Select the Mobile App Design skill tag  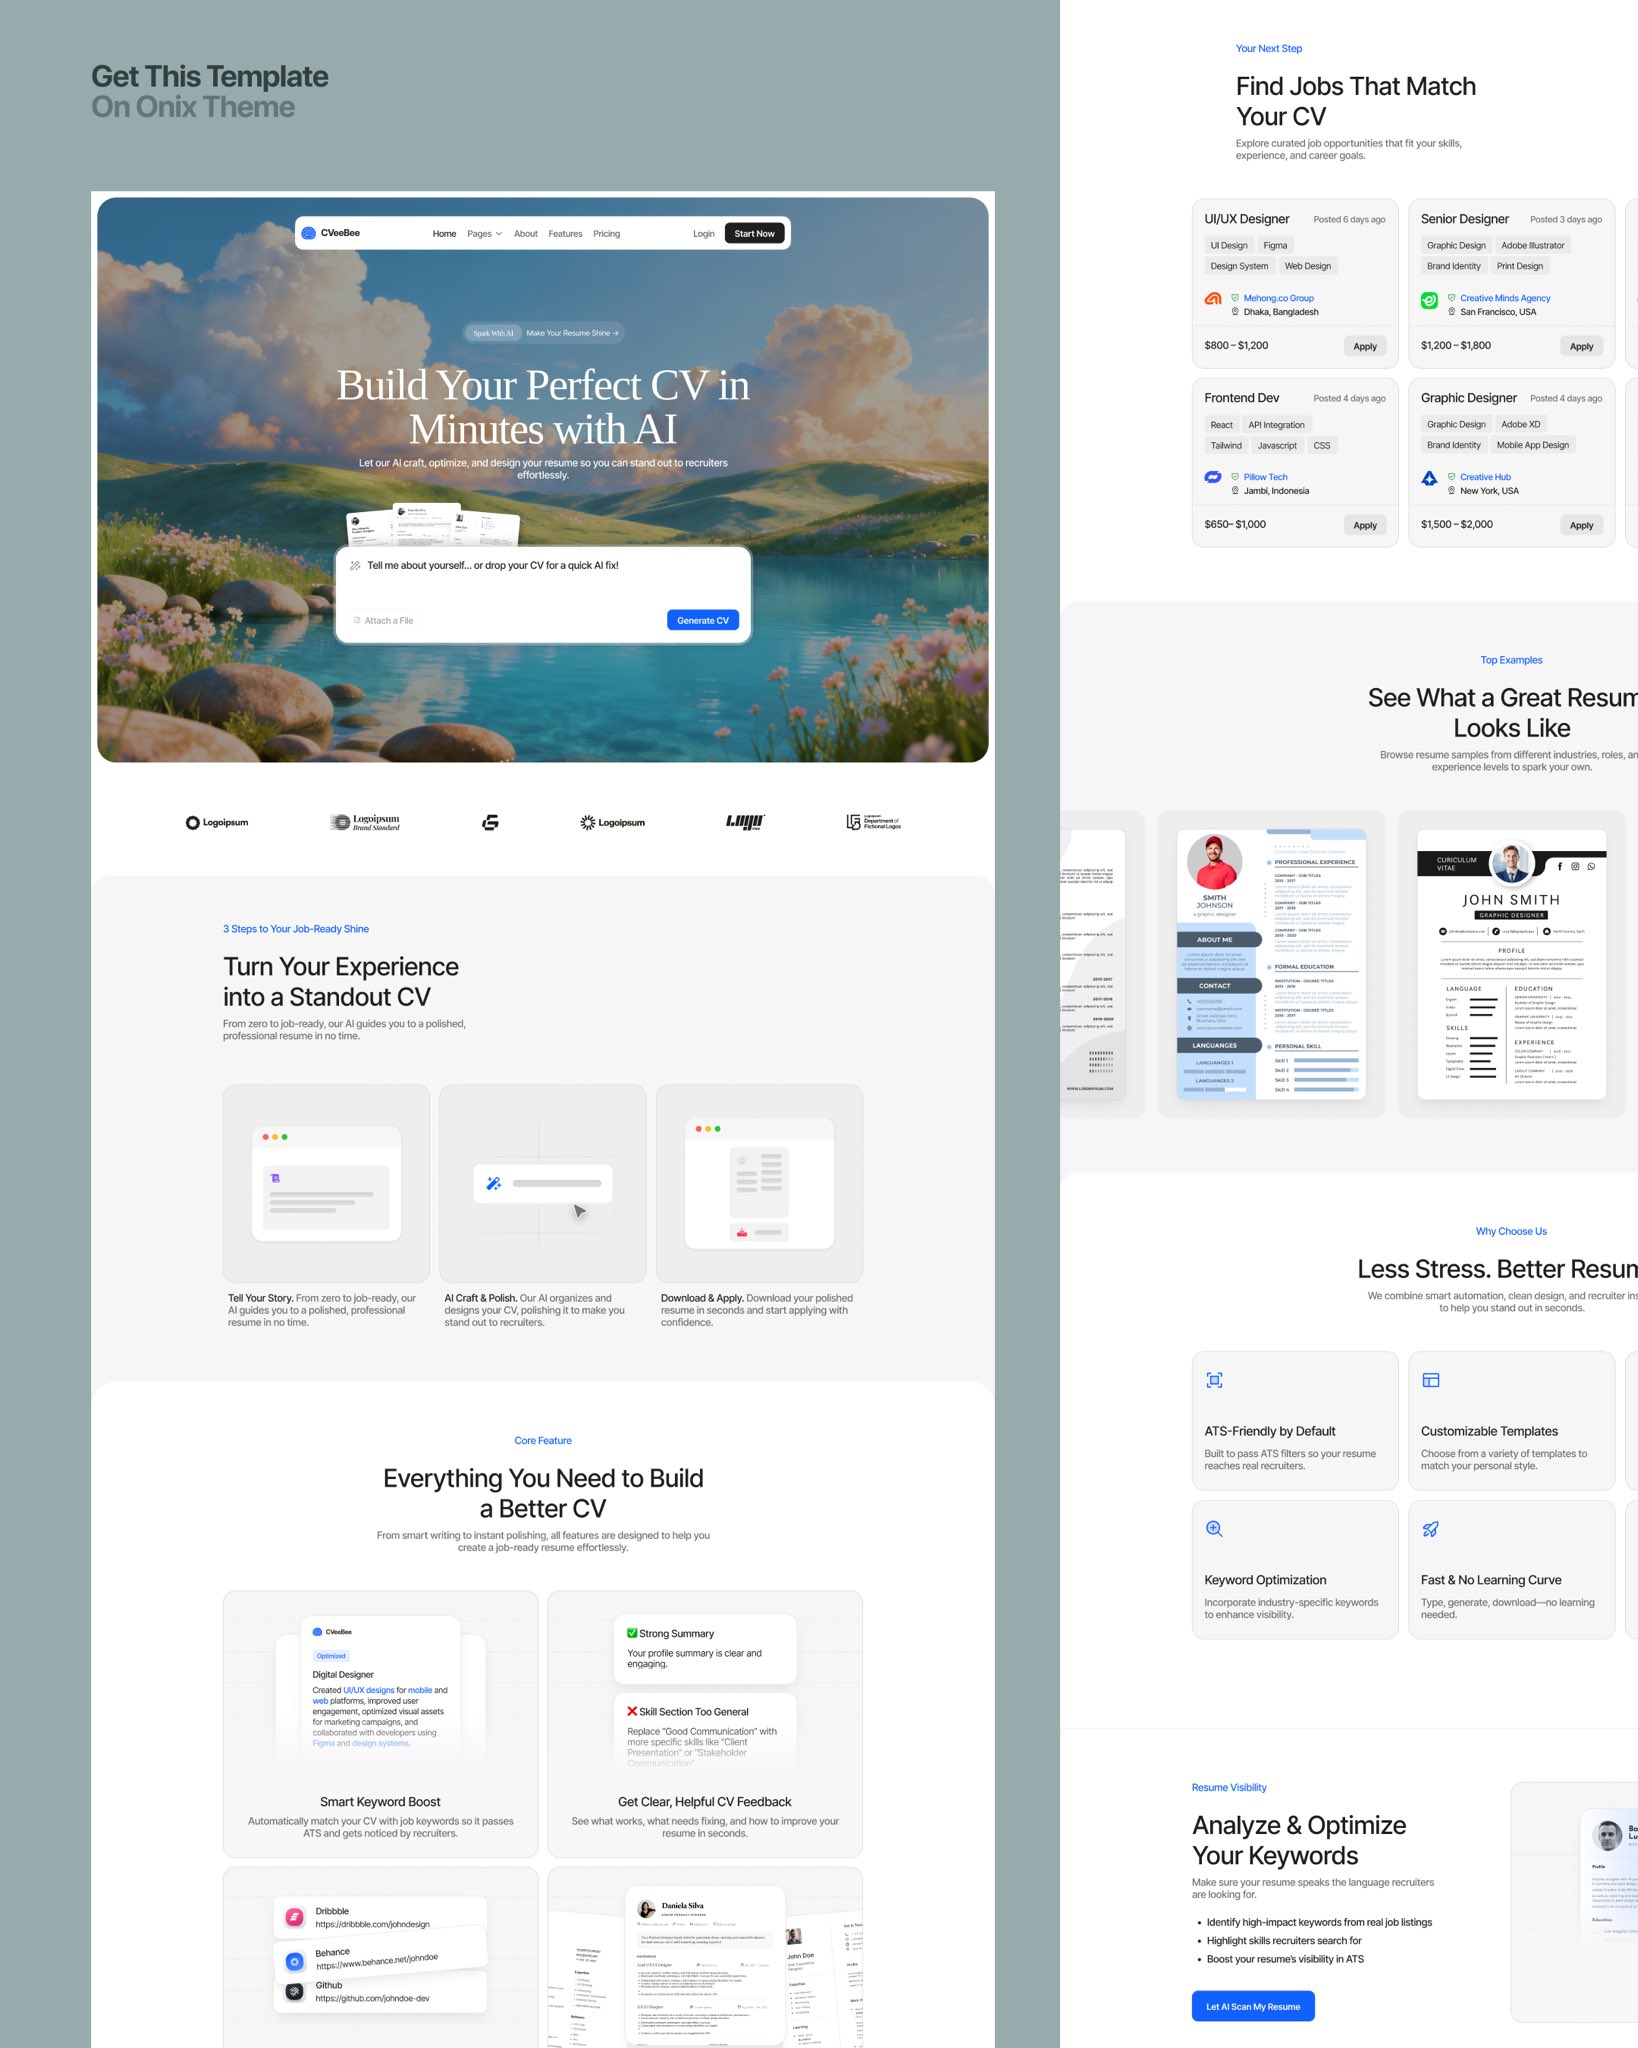pyautogui.click(x=1533, y=445)
